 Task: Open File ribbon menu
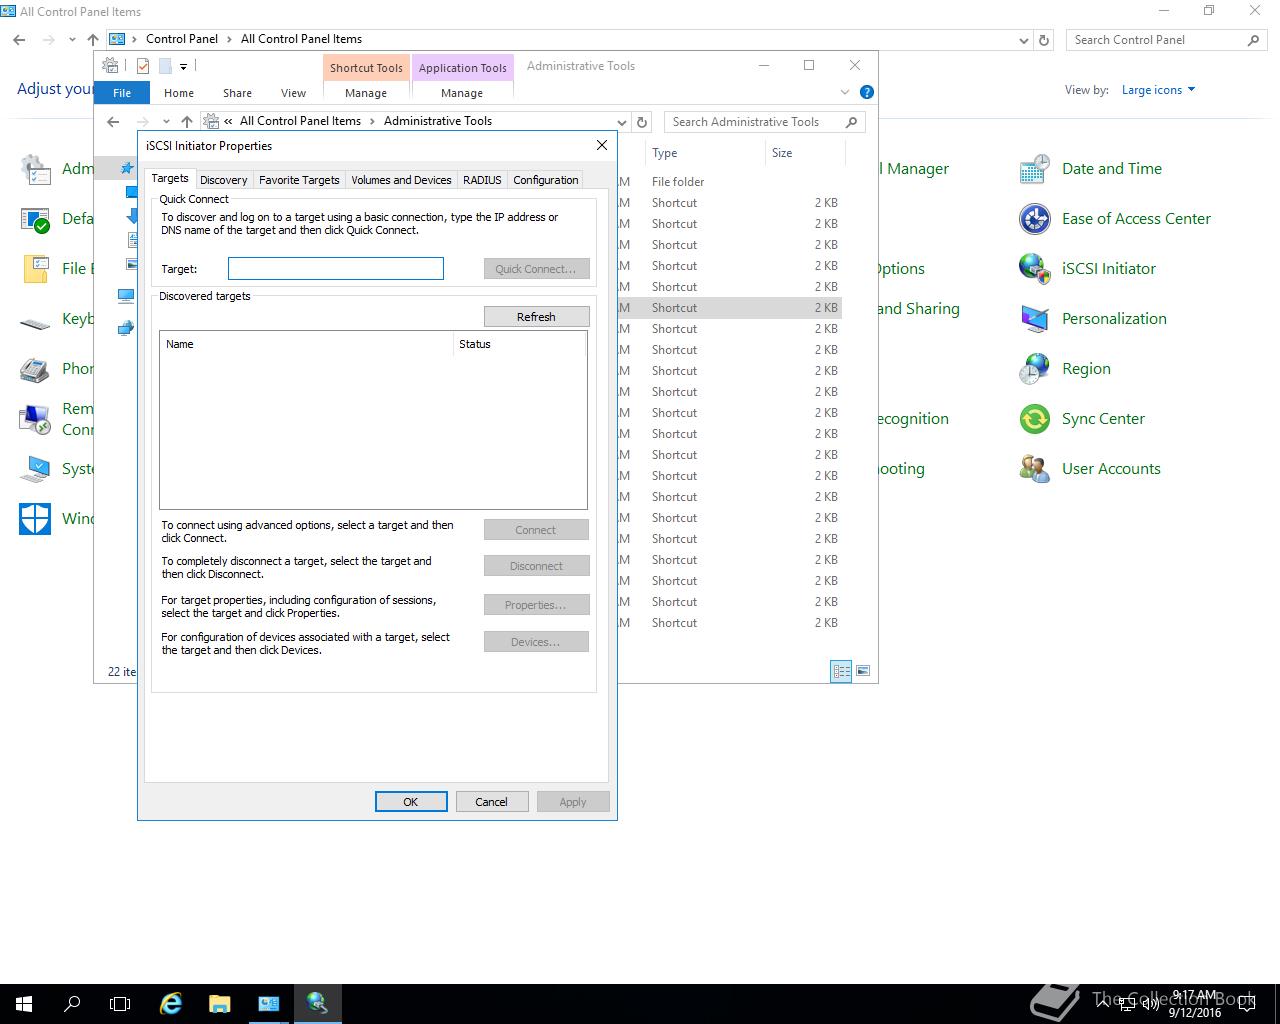[x=122, y=93]
